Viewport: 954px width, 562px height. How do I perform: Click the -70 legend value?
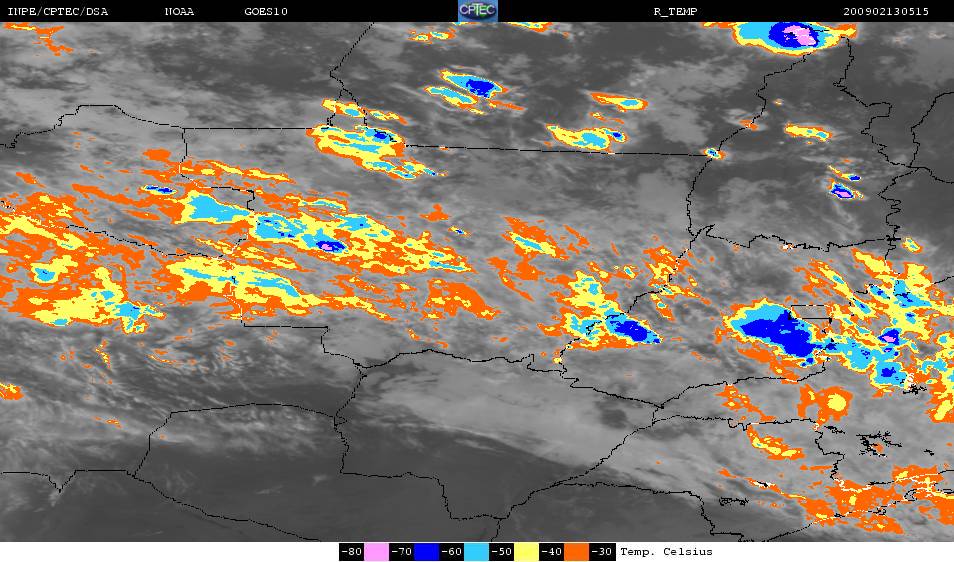pyautogui.click(x=402, y=552)
